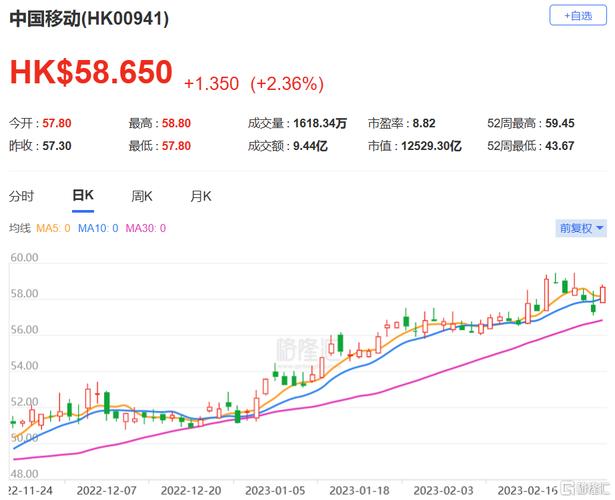Click the 最高 value 58.80
This screenshot has width=615, height=500.
point(176,124)
